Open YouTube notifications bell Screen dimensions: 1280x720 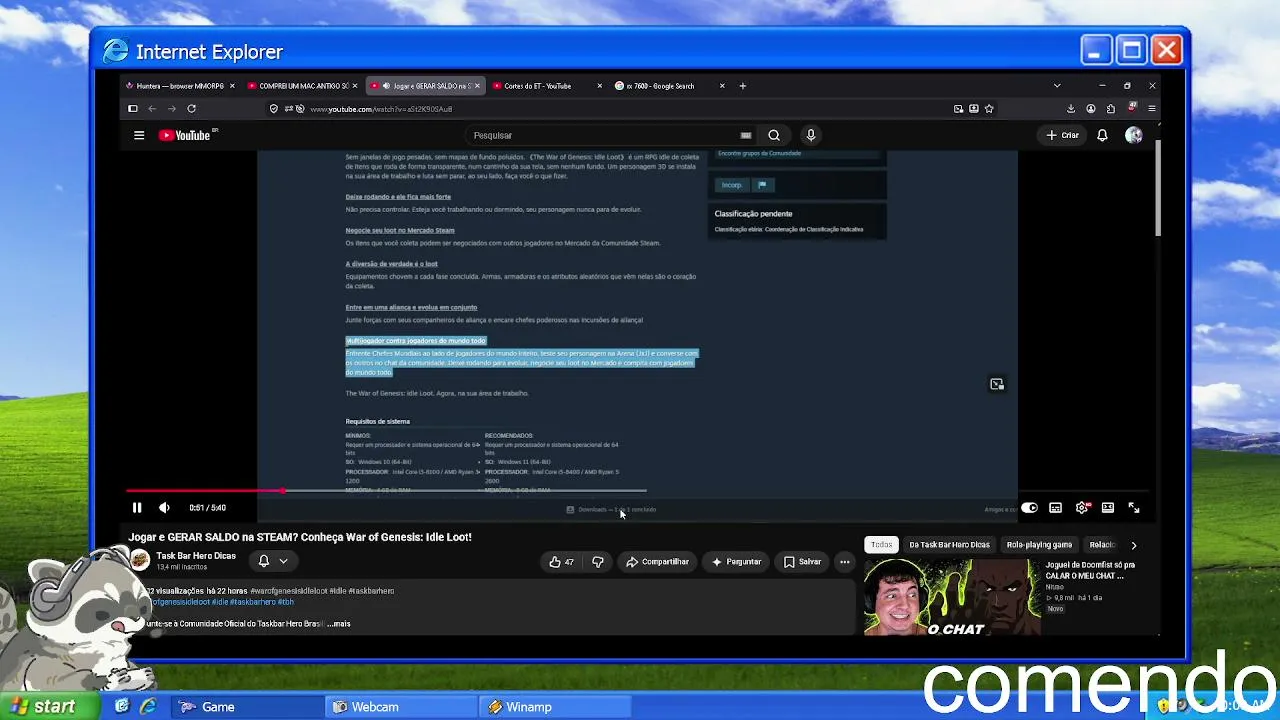pyautogui.click(x=1102, y=135)
